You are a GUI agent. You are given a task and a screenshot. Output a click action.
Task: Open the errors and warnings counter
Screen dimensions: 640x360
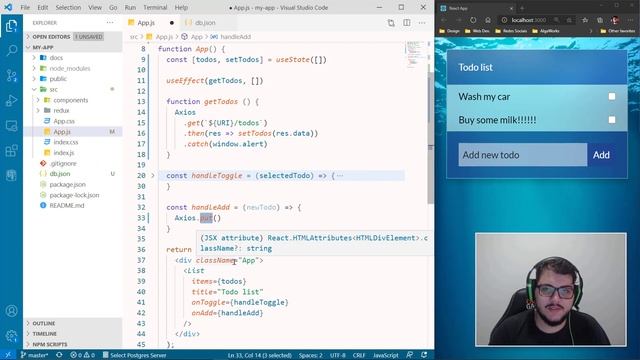coord(82,355)
